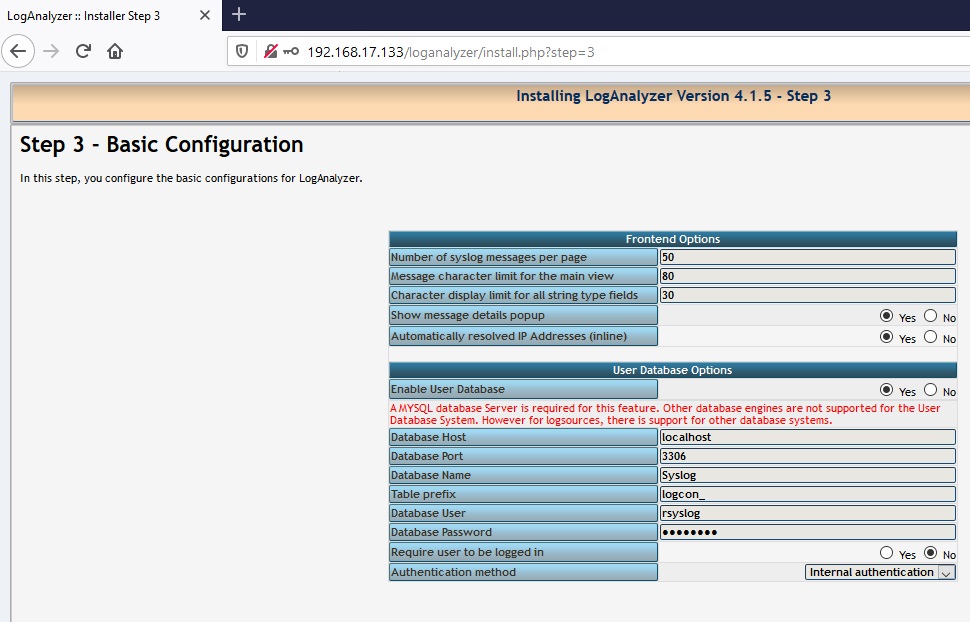
Task: Open a new browser tab
Action: [x=239, y=14]
